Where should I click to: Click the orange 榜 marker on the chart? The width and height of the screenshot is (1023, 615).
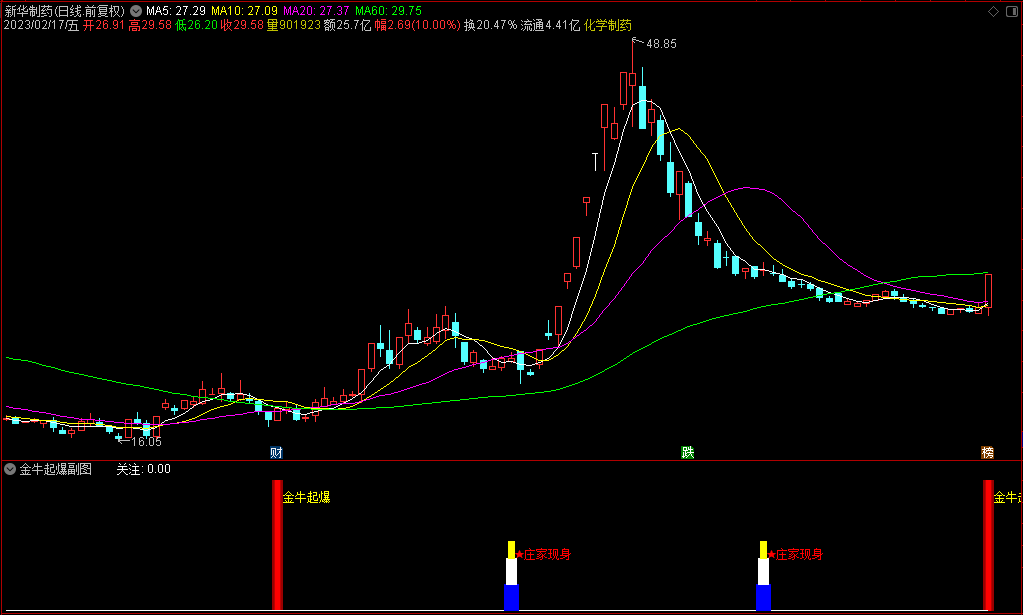987,453
